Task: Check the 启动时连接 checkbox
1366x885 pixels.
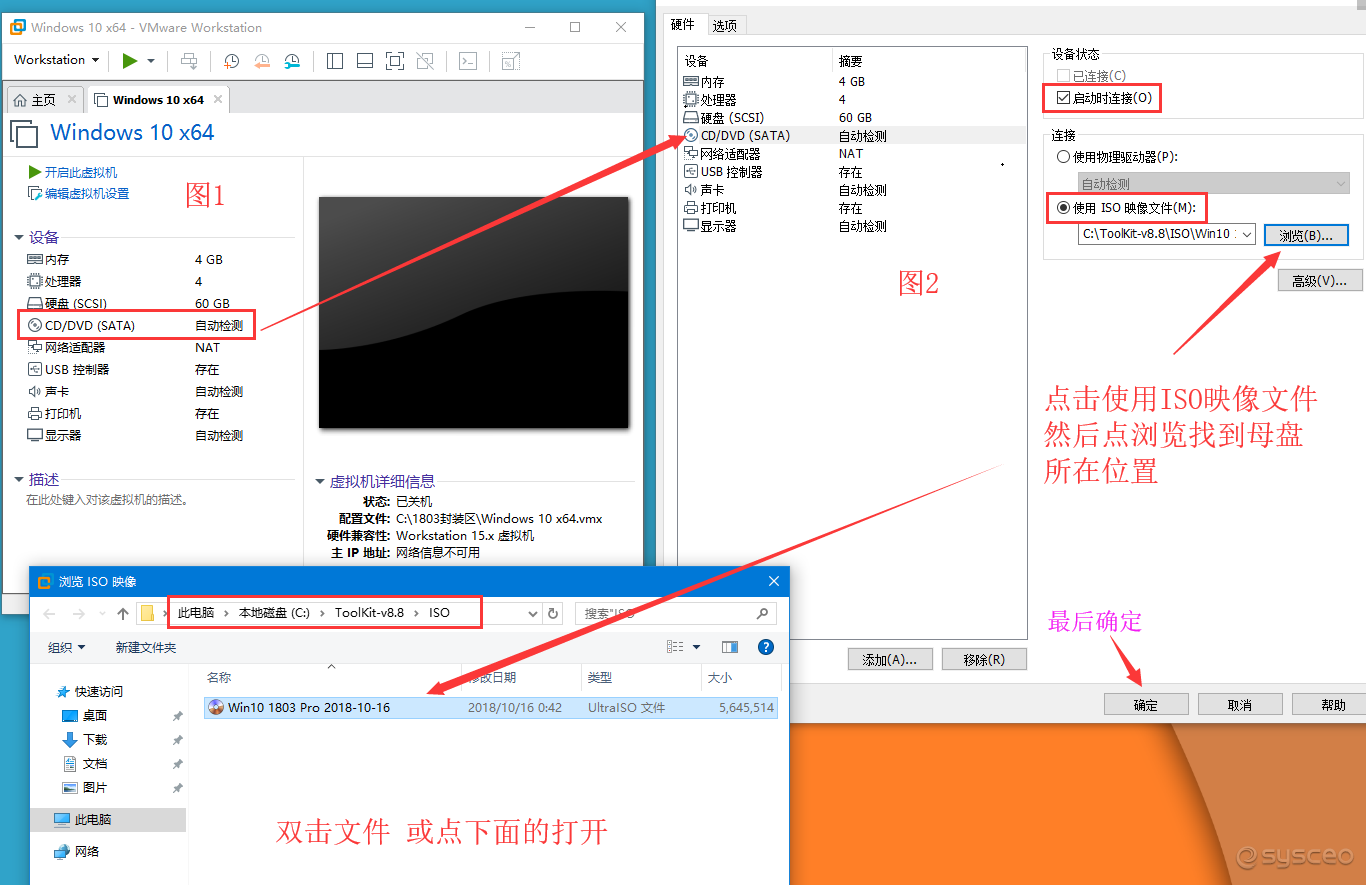Action: tap(1063, 98)
